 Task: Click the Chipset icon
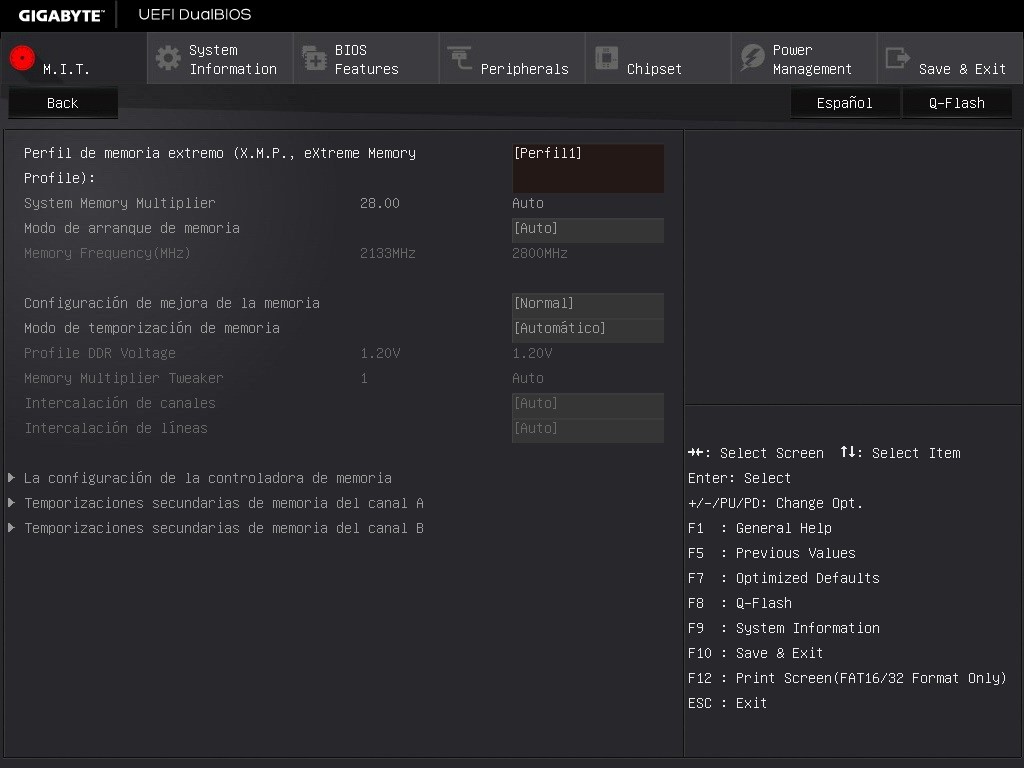coord(606,58)
